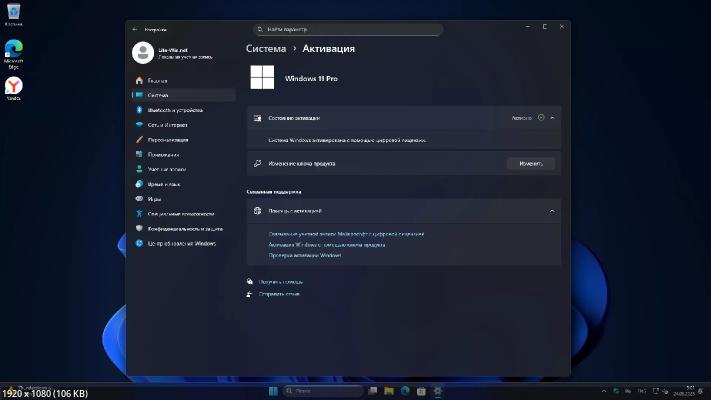Collapse the Состояние активации section

click(x=552, y=118)
